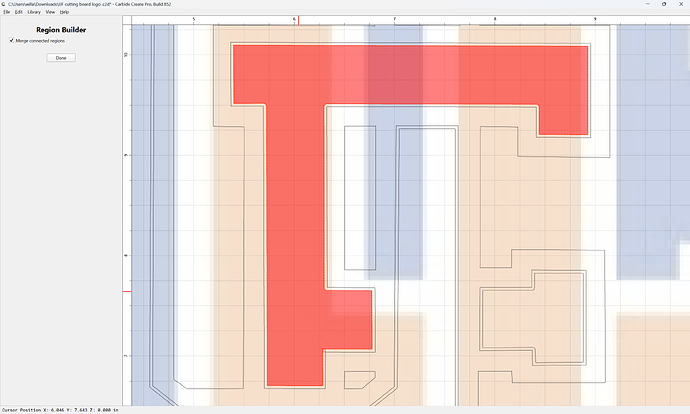
Task: Open the Library menu
Action: point(34,12)
